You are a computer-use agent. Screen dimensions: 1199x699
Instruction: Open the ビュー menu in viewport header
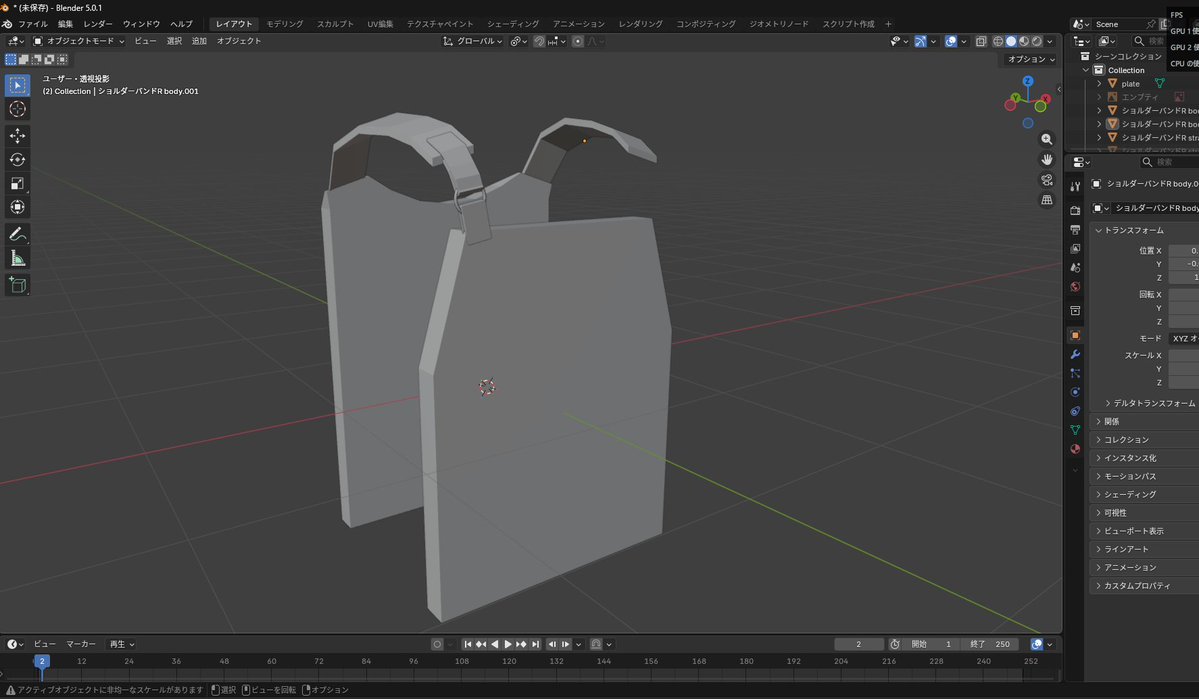point(145,41)
